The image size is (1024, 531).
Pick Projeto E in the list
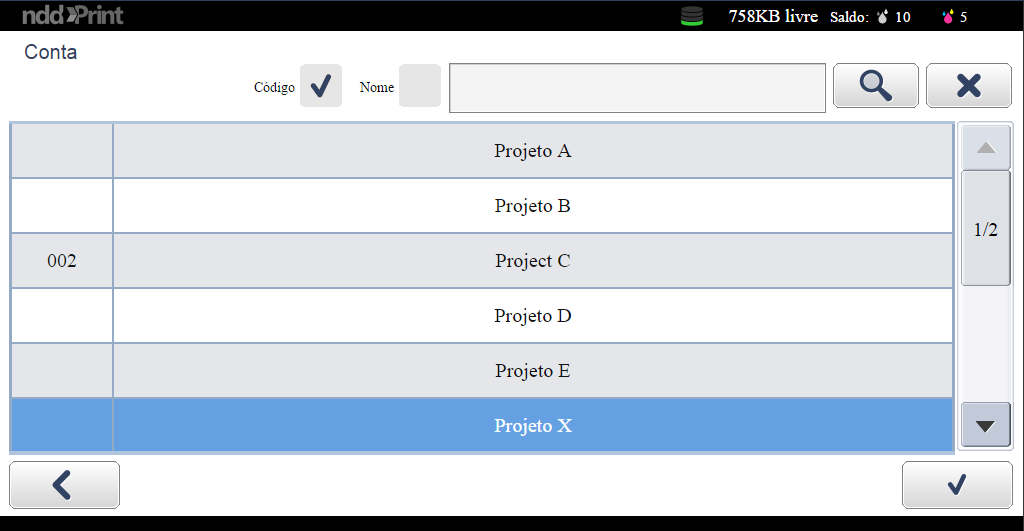tap(532, 371)
